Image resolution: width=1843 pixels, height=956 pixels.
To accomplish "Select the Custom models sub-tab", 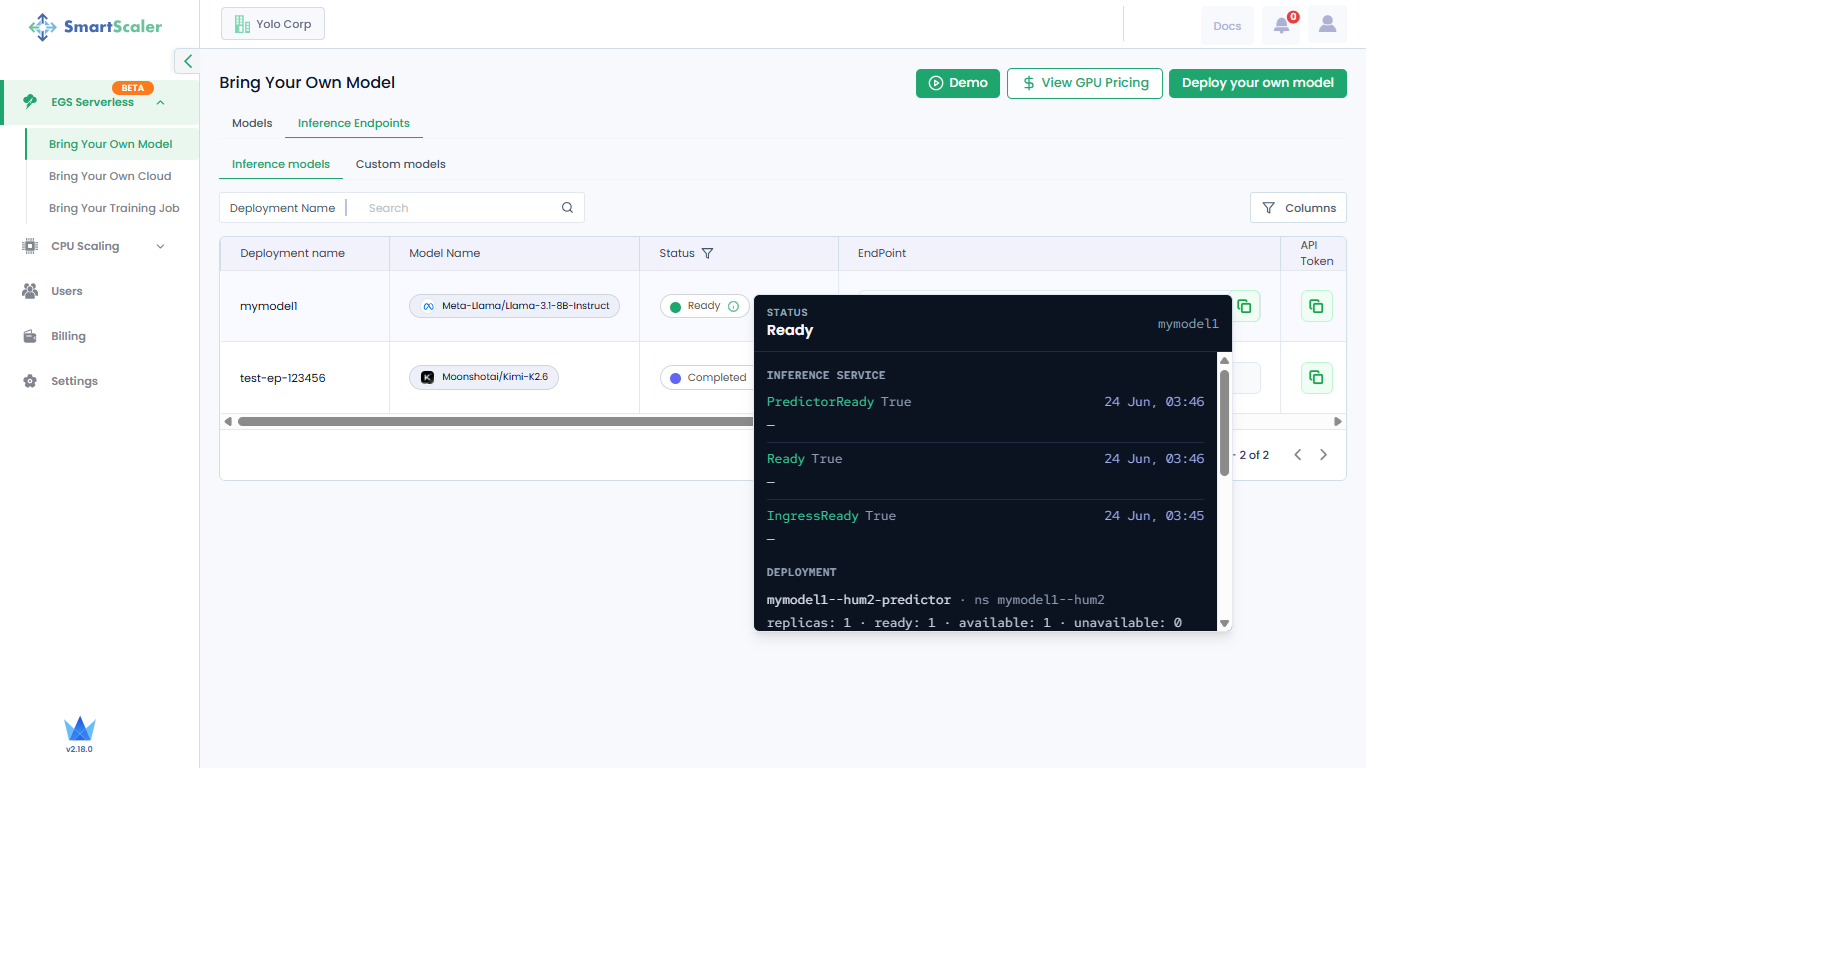I will point(401,164).
